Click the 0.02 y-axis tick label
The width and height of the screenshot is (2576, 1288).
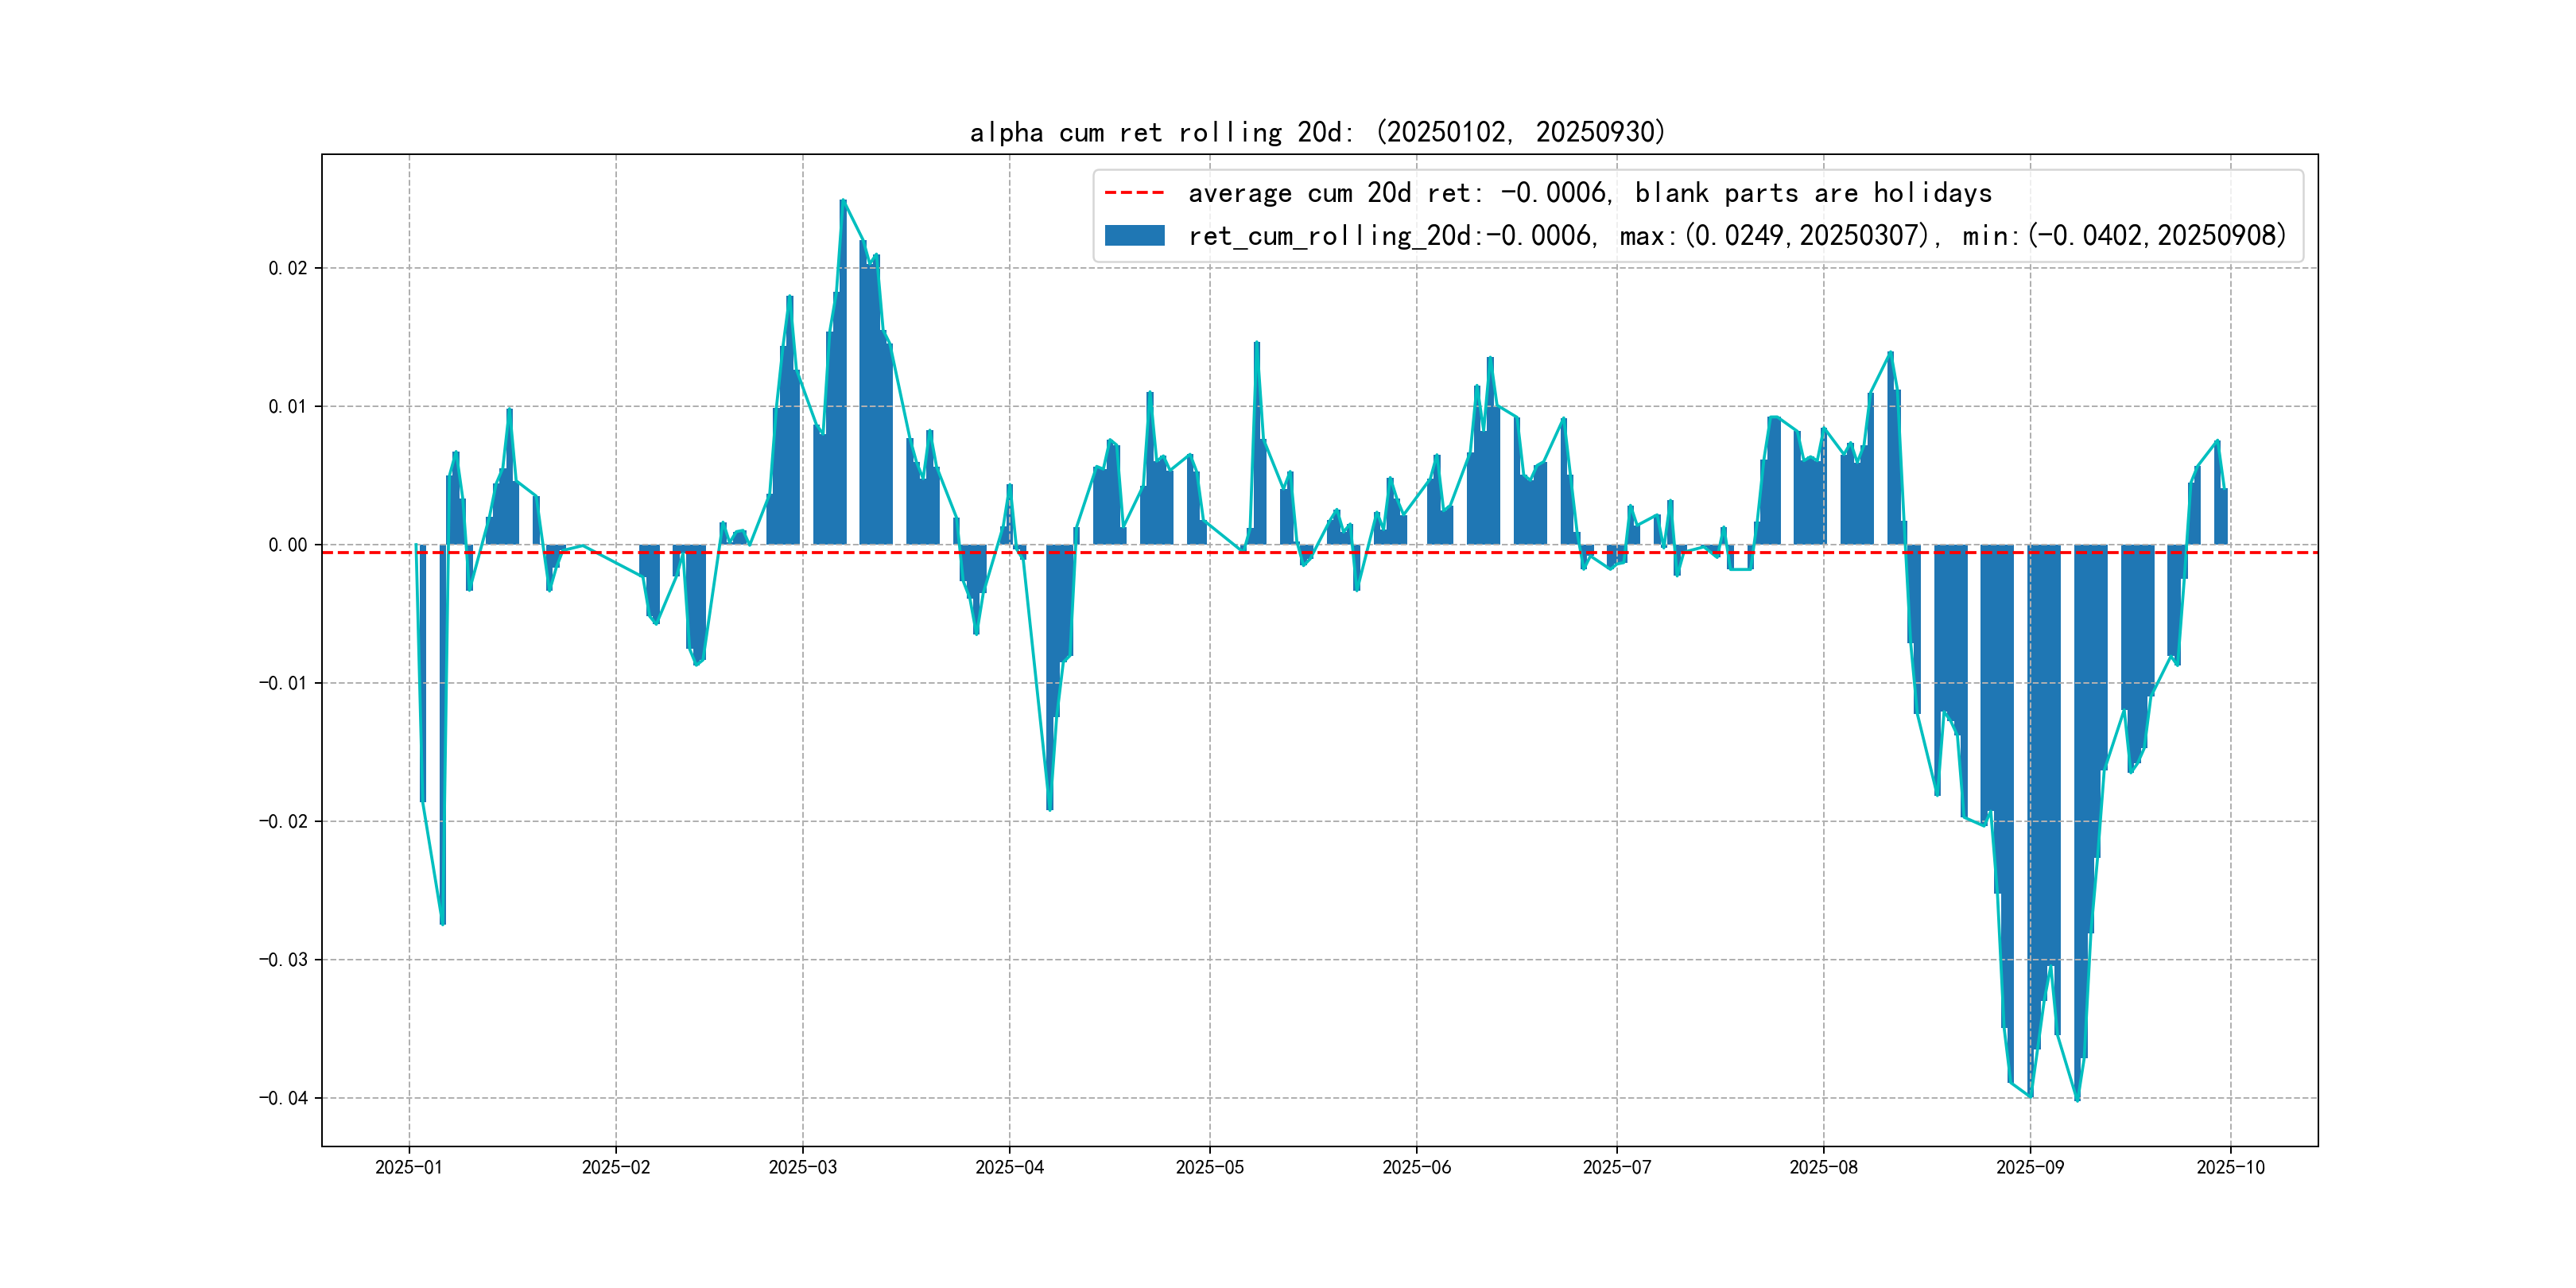[x=287, y=268]
